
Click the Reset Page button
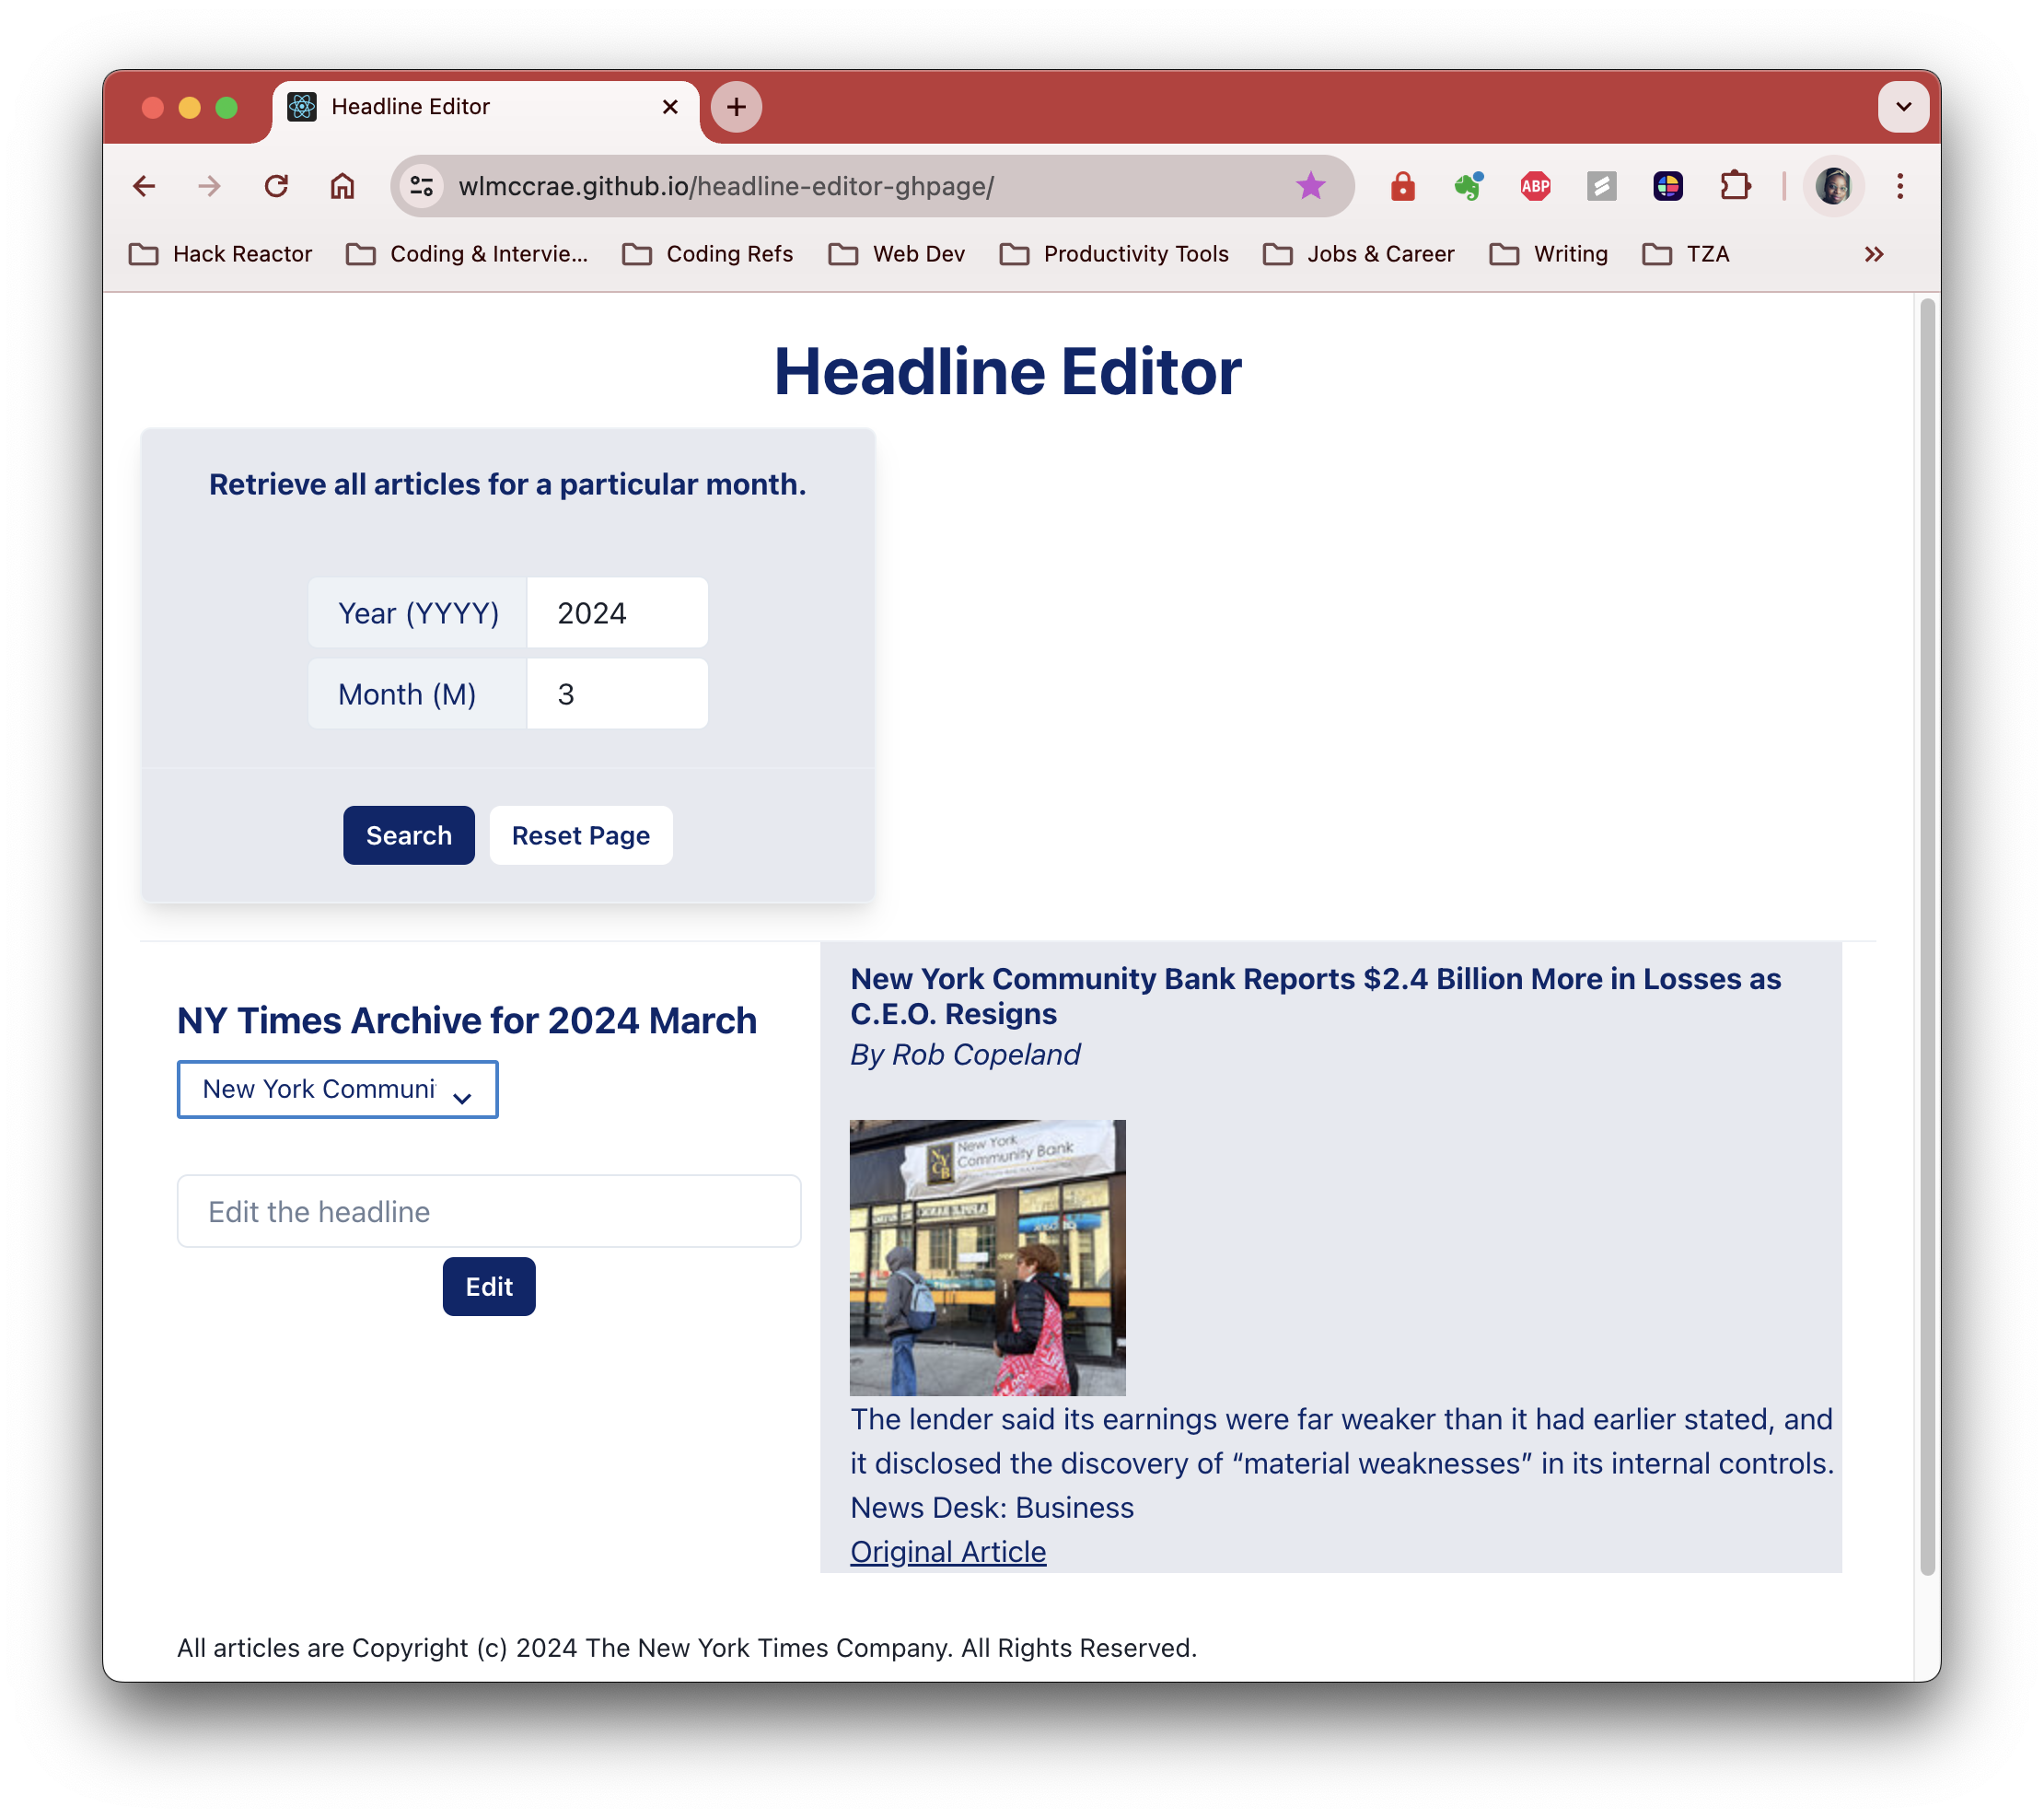[x=581, y=835]
